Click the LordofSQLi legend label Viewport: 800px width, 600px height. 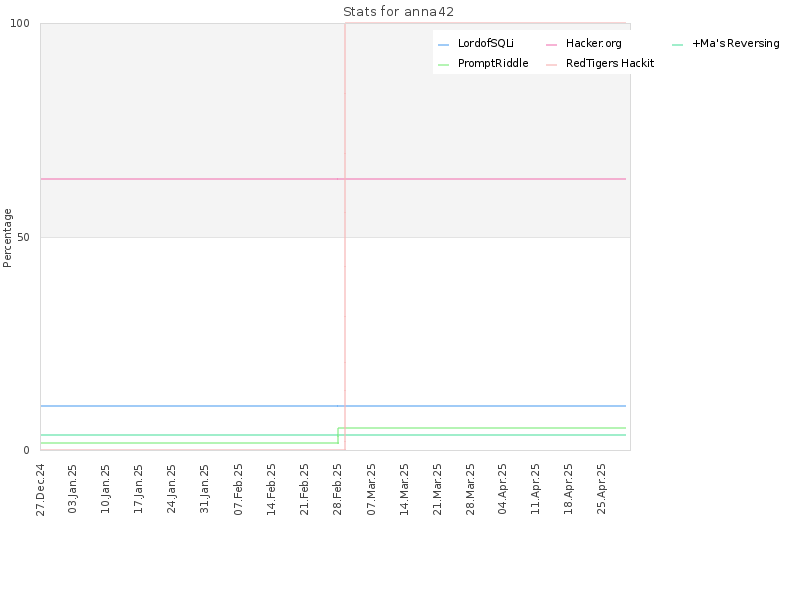(x=485, y=43)
